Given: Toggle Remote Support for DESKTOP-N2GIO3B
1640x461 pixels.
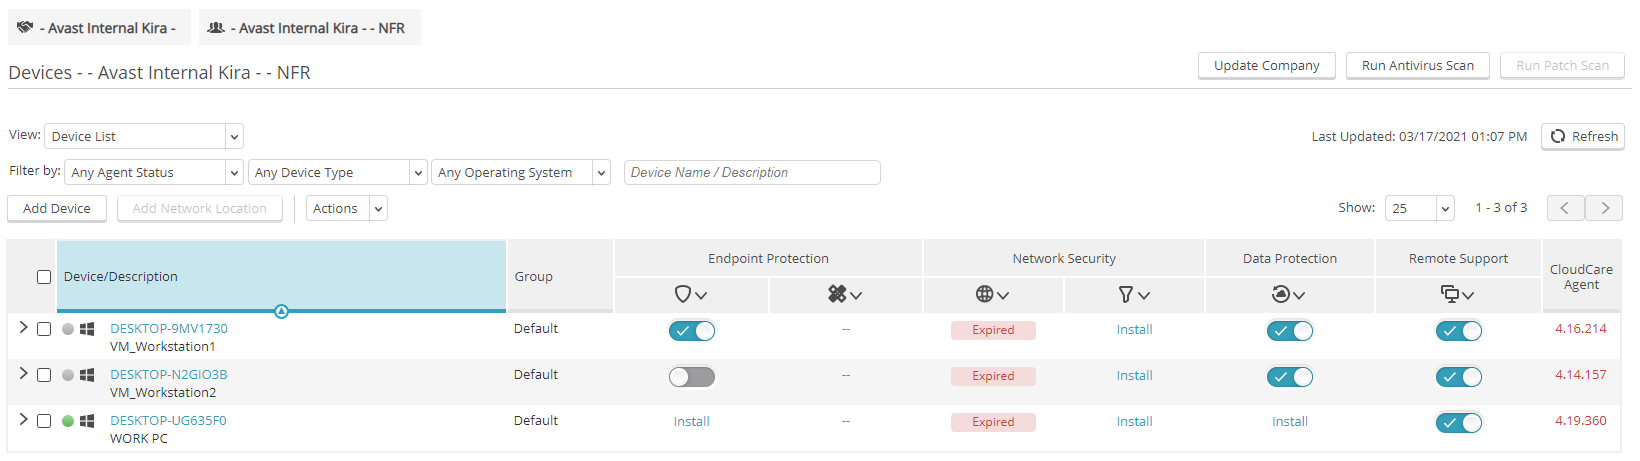Looking at the screenshot, I should pos(1459,377).
